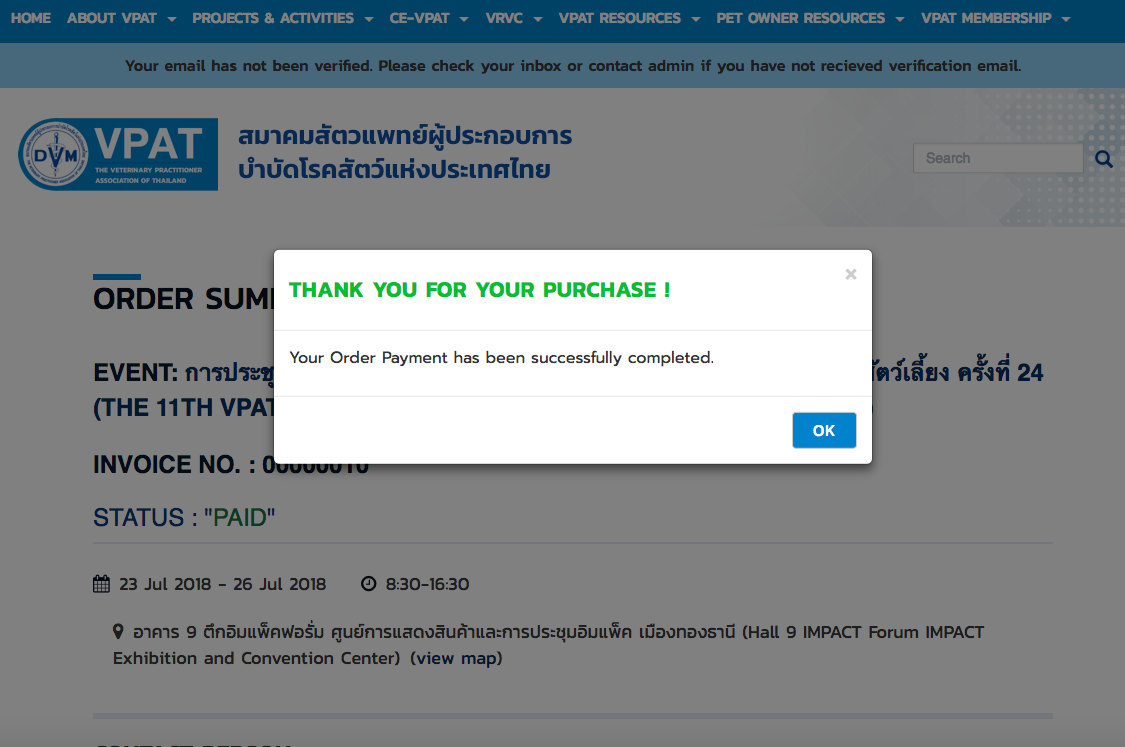
Task: Open PET OWNER RESOURCES menu
Action: [810, 18]
